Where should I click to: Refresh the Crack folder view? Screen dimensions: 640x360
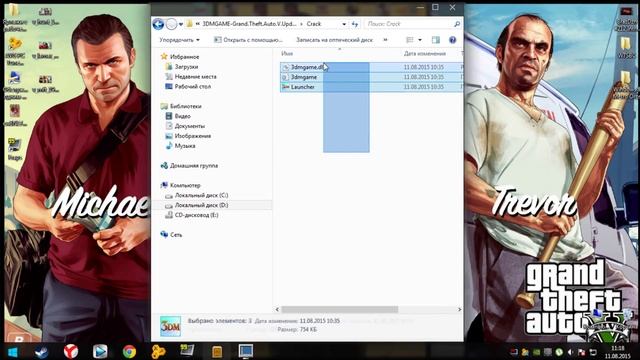coord(355,24)
